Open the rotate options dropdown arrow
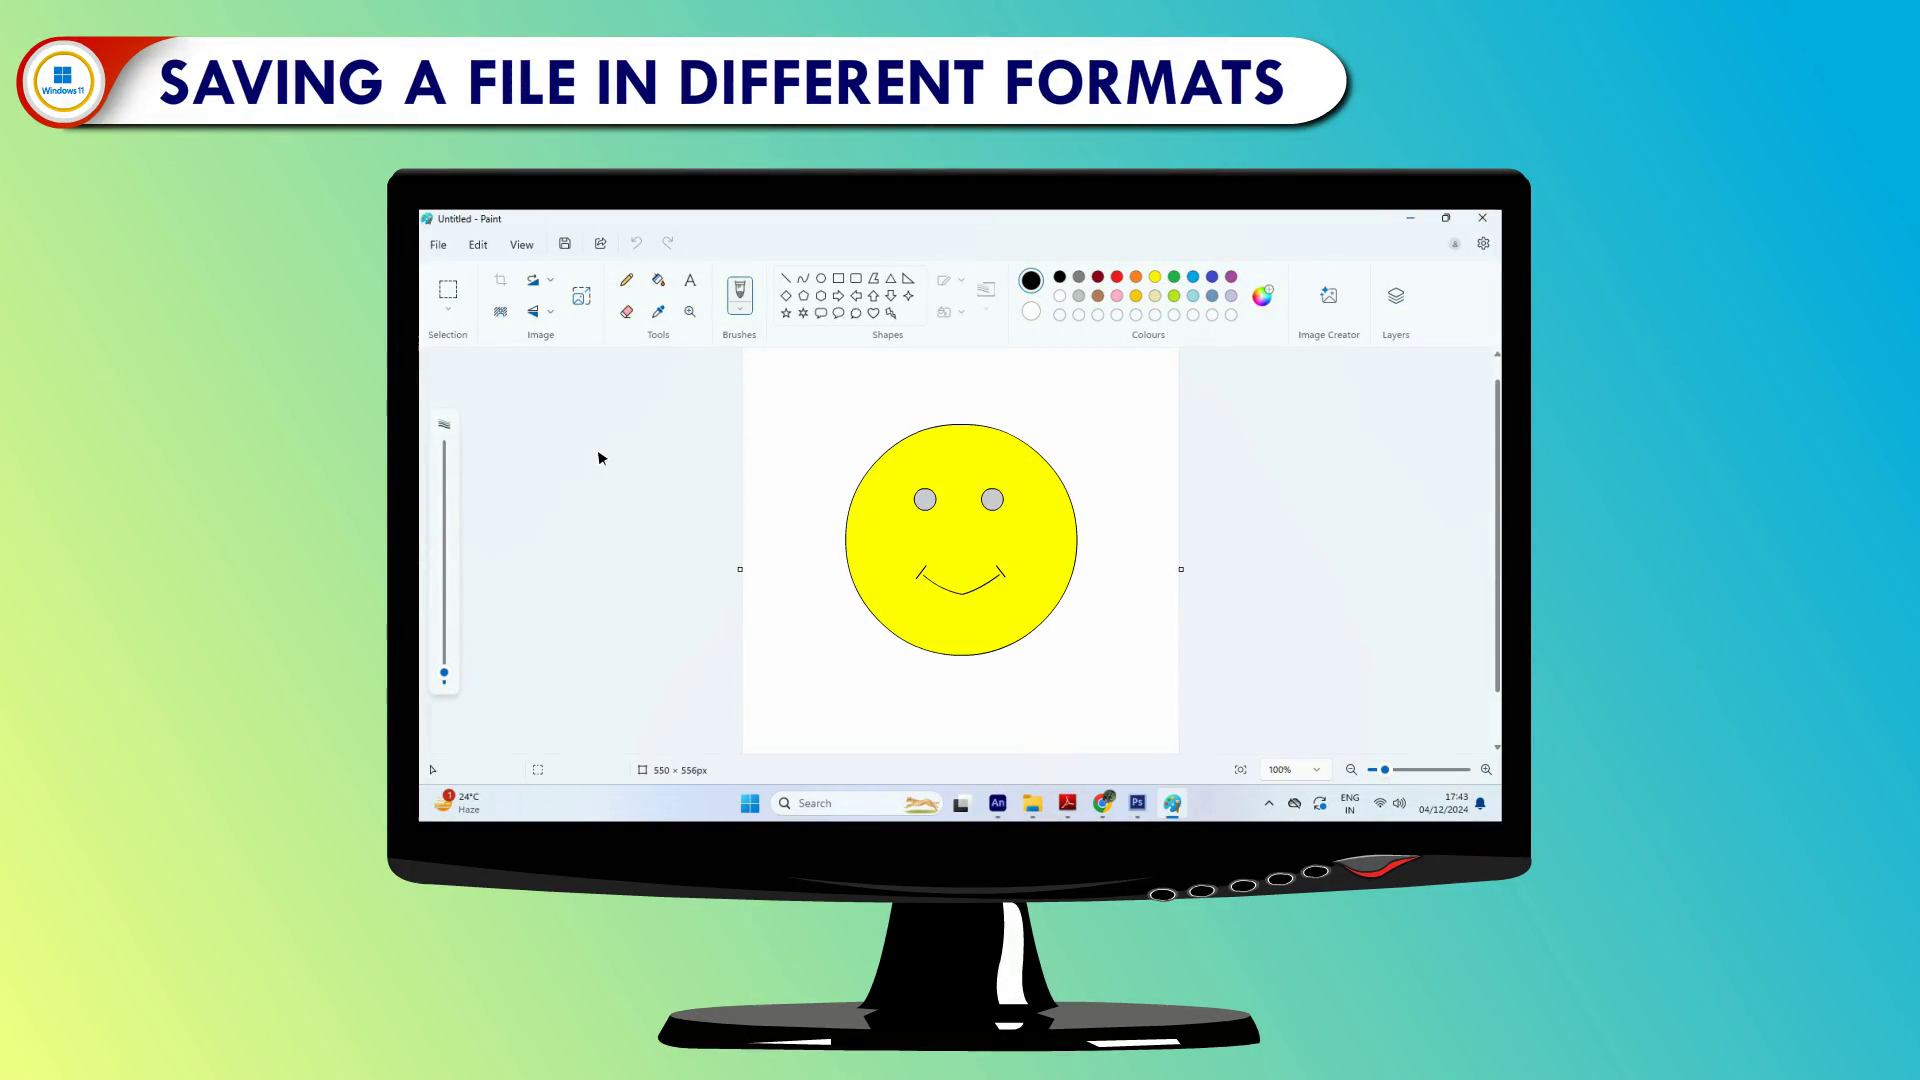 [550, 280]
